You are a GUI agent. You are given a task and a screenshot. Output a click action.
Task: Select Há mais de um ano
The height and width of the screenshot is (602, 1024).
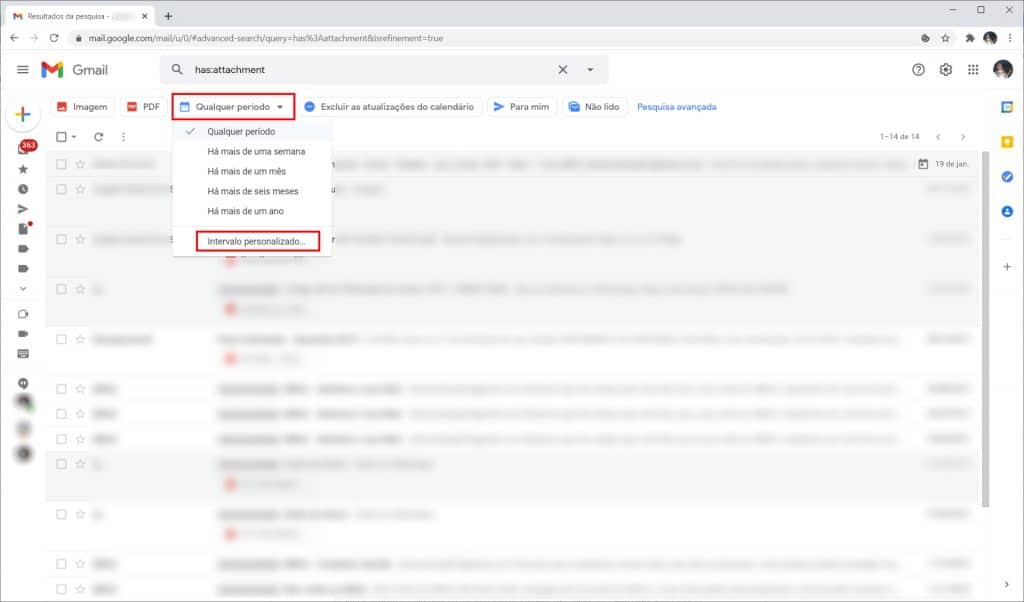point(252,211)
